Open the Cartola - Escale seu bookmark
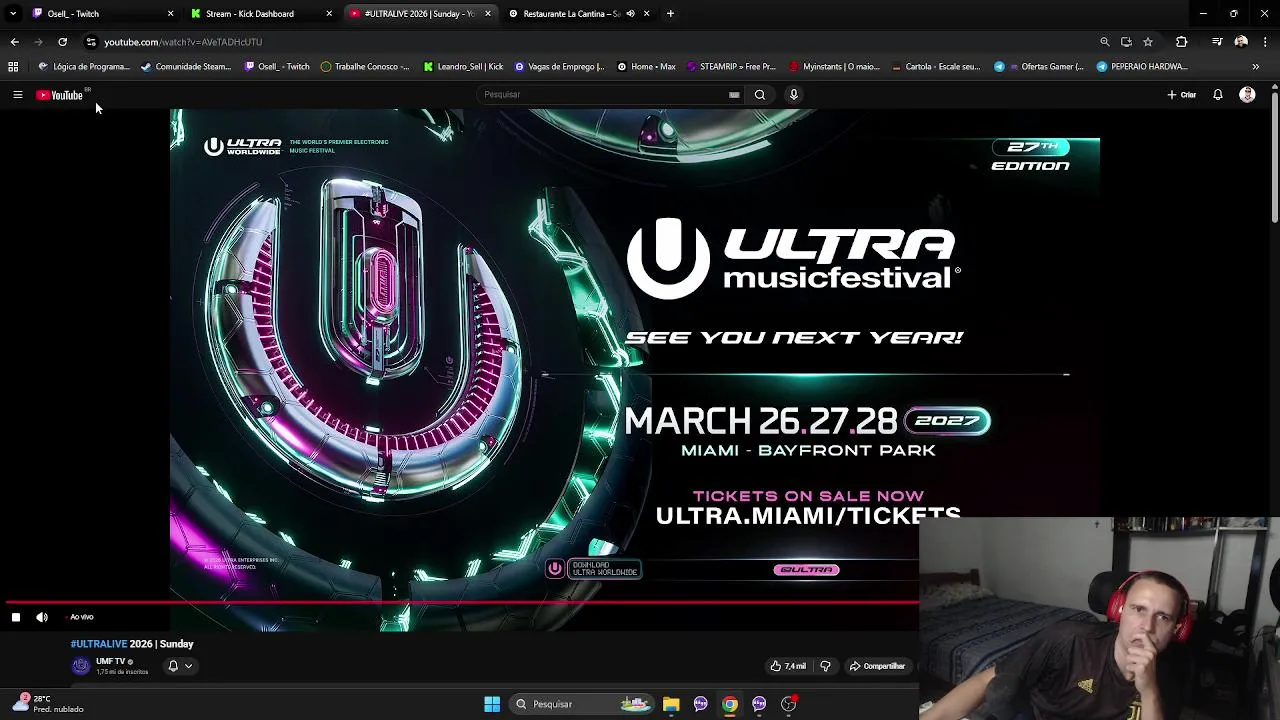This screenshot has width=1280, height=720. tap(936, 67)
